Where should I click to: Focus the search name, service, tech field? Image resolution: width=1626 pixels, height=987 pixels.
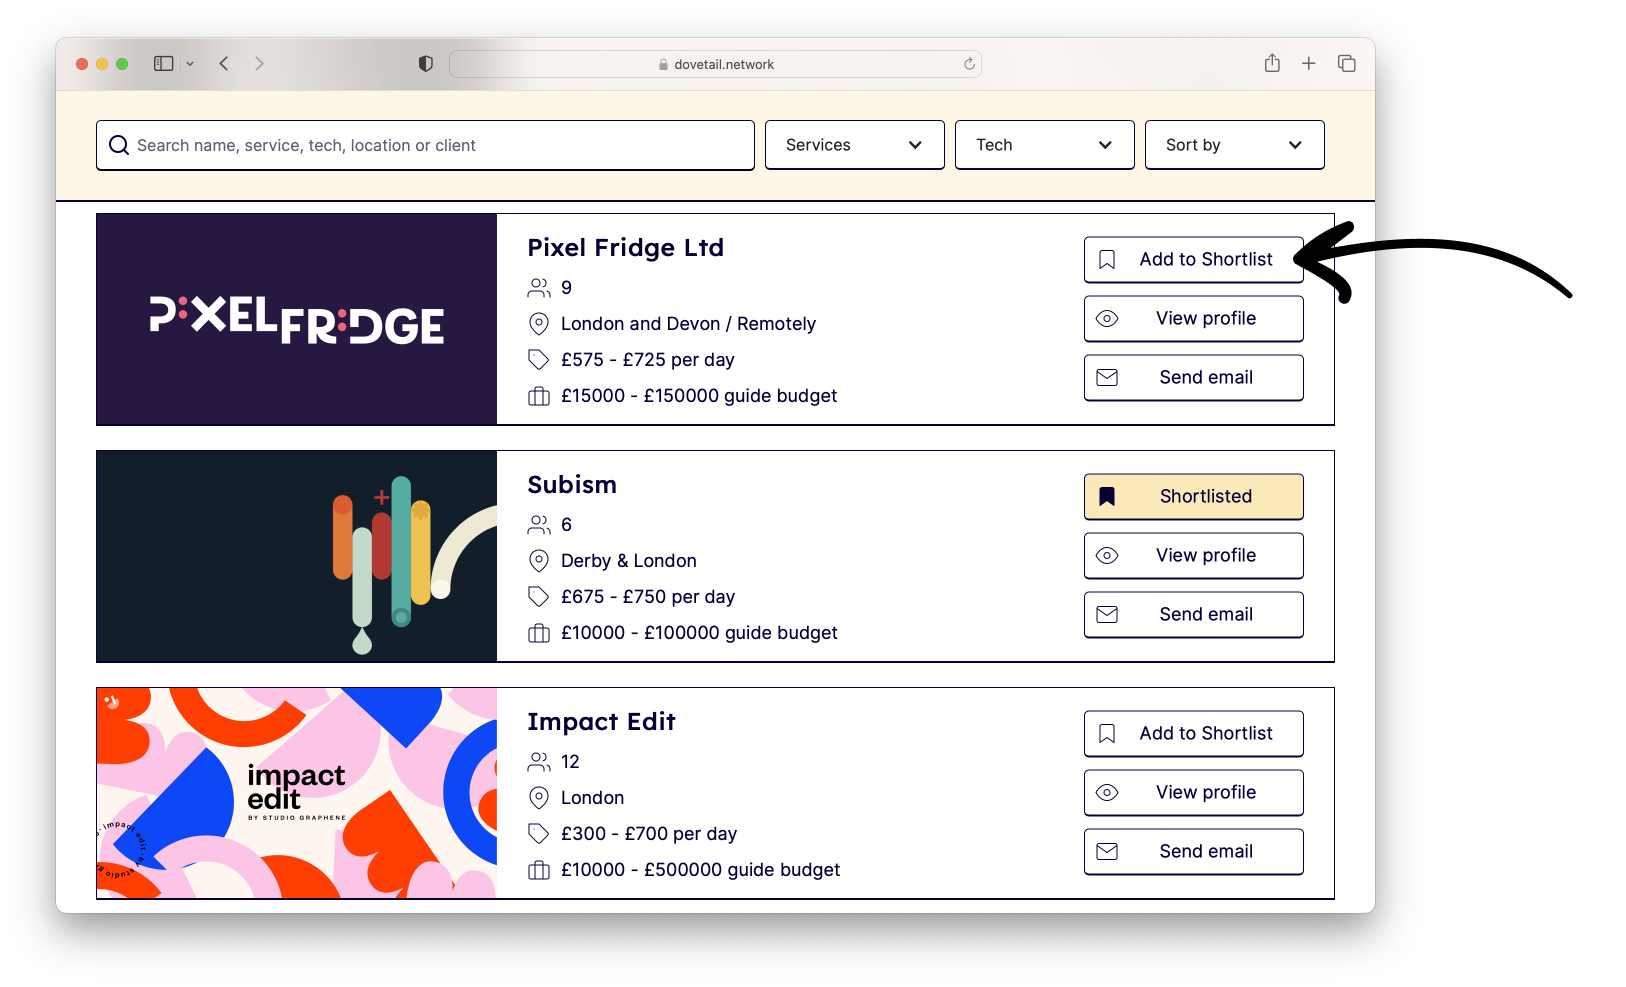point(425,145)
